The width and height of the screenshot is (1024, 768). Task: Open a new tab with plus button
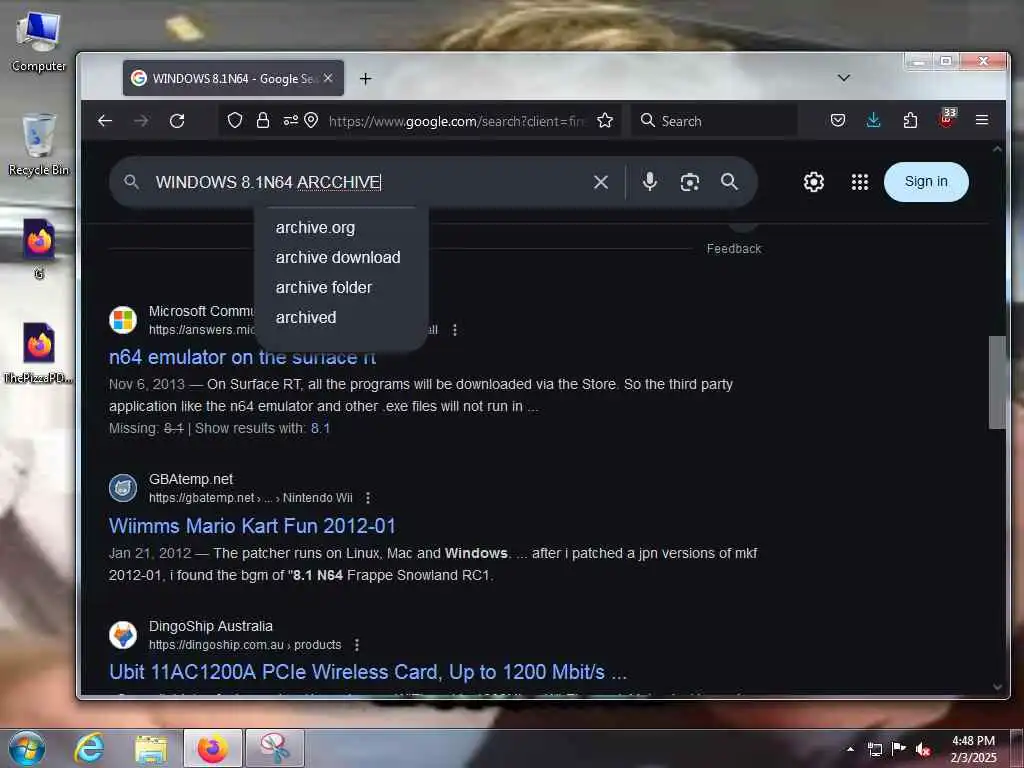(x=366, y=78)
